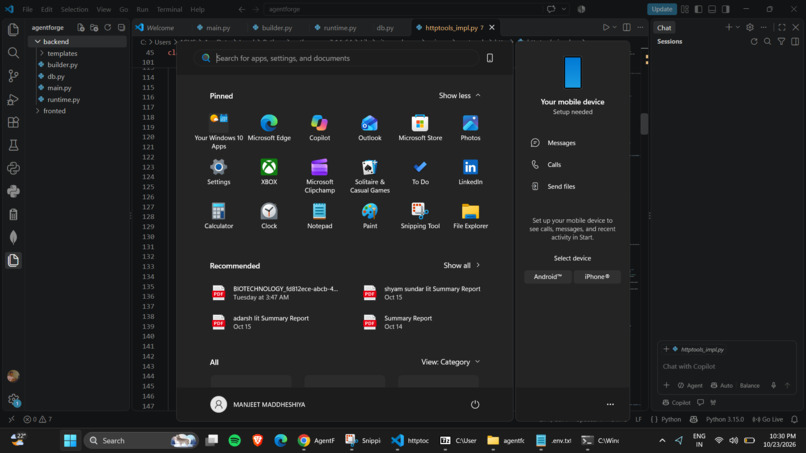Open Photos app in pinned grid

pos(470,128)
